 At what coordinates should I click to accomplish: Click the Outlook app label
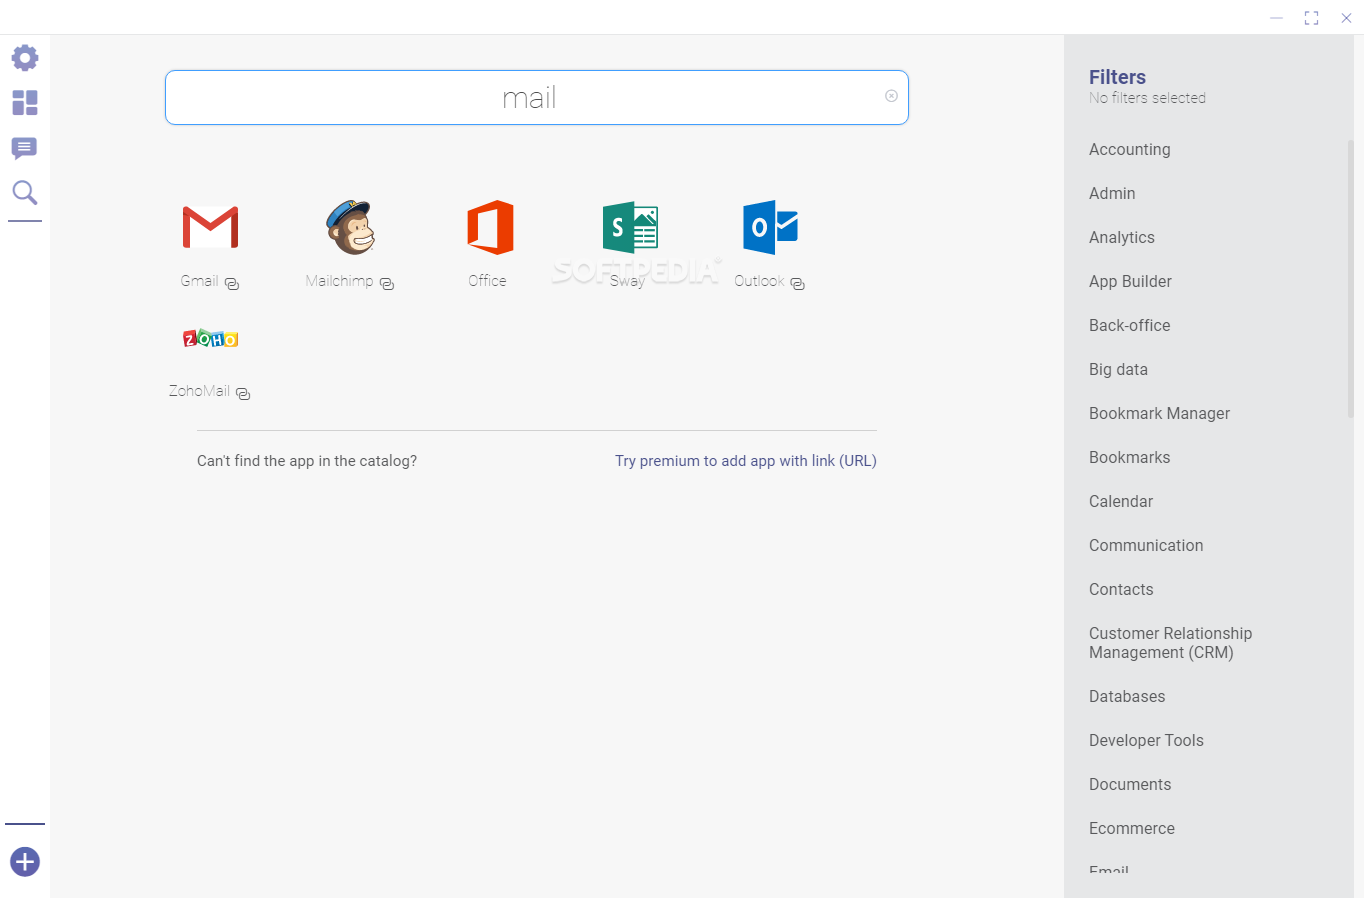point(759,281)
